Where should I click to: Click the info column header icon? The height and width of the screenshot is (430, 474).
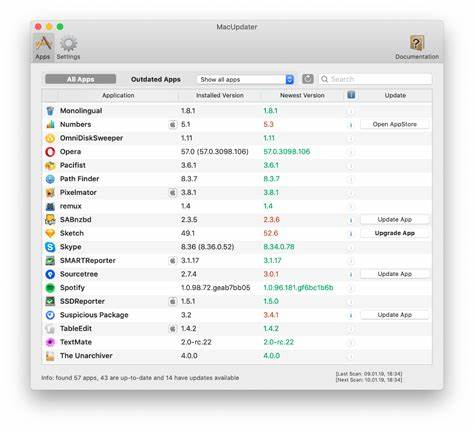click(351, 95)
